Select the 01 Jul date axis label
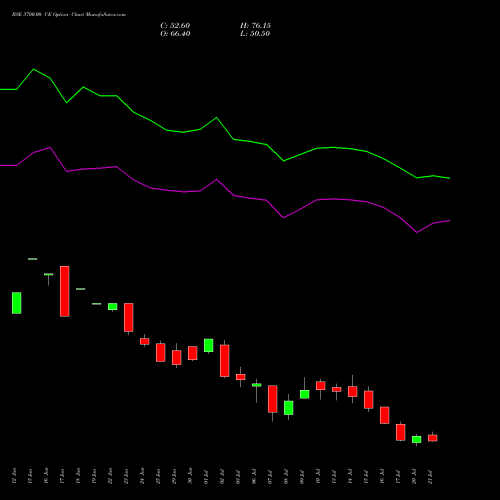 coord(206,477)
